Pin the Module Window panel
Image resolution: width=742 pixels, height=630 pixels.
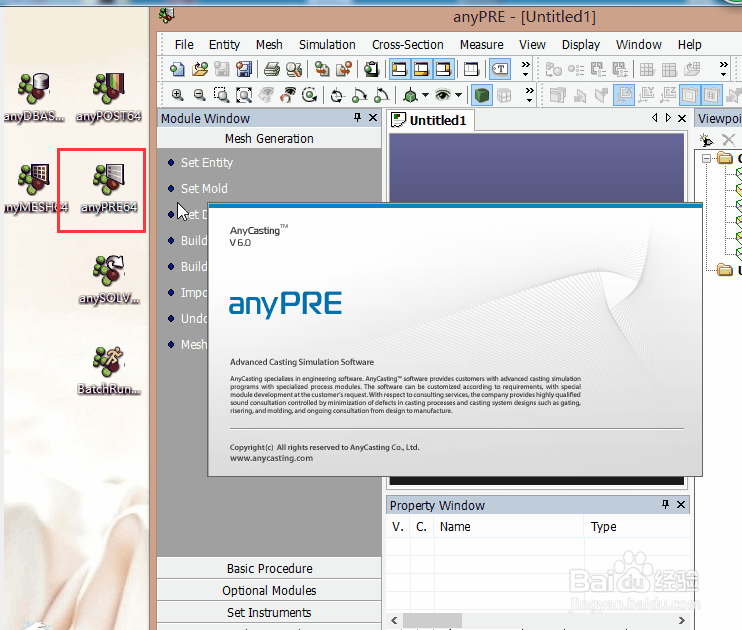click(357, 117)
